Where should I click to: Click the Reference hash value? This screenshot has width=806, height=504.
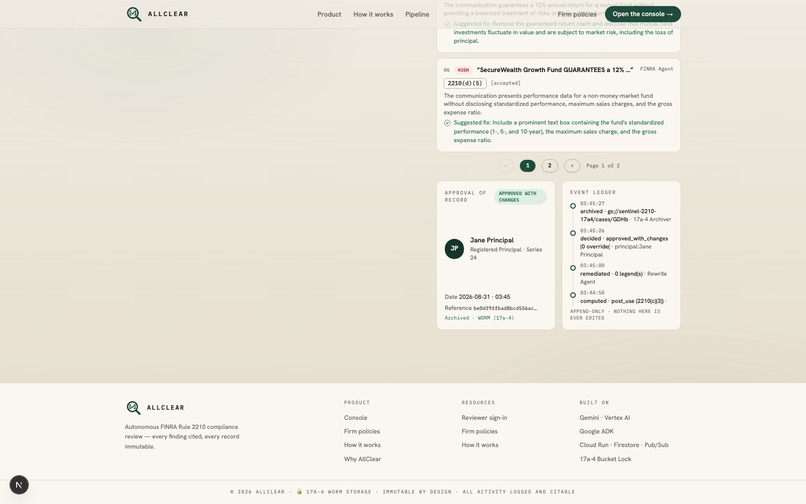(x=505, y=308)
